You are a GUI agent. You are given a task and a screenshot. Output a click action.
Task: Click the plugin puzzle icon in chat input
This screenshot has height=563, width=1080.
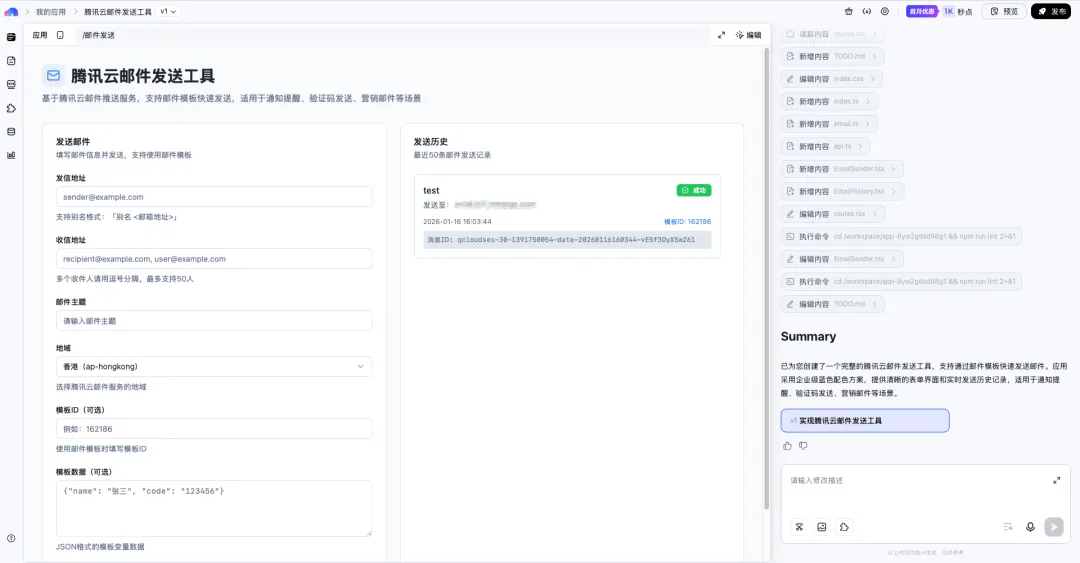click(844, 527)
